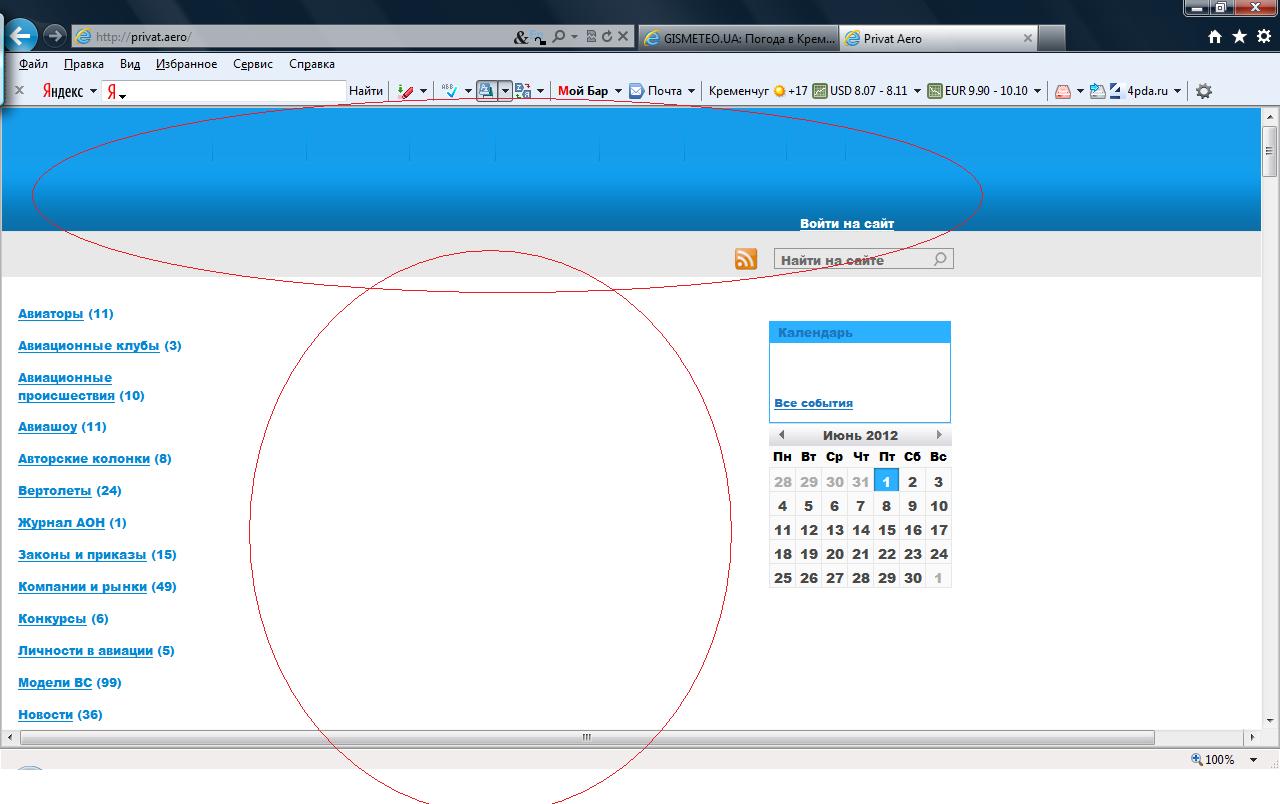Click the RSS feed icon

click(746, 260)
